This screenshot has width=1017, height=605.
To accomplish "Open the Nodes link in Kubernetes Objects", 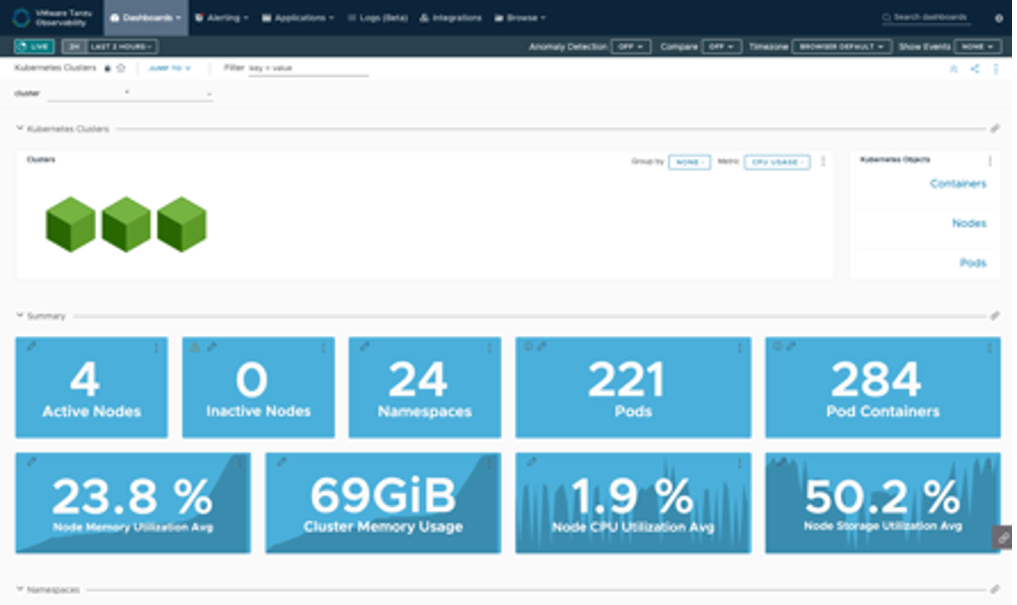I will (968, 224).
